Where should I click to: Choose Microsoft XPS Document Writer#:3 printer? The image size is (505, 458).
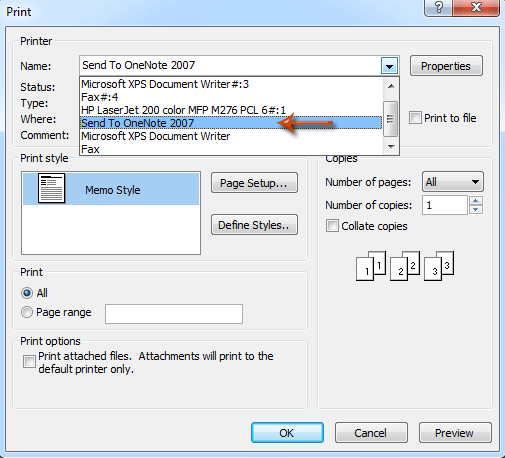[x=165, y=84]
